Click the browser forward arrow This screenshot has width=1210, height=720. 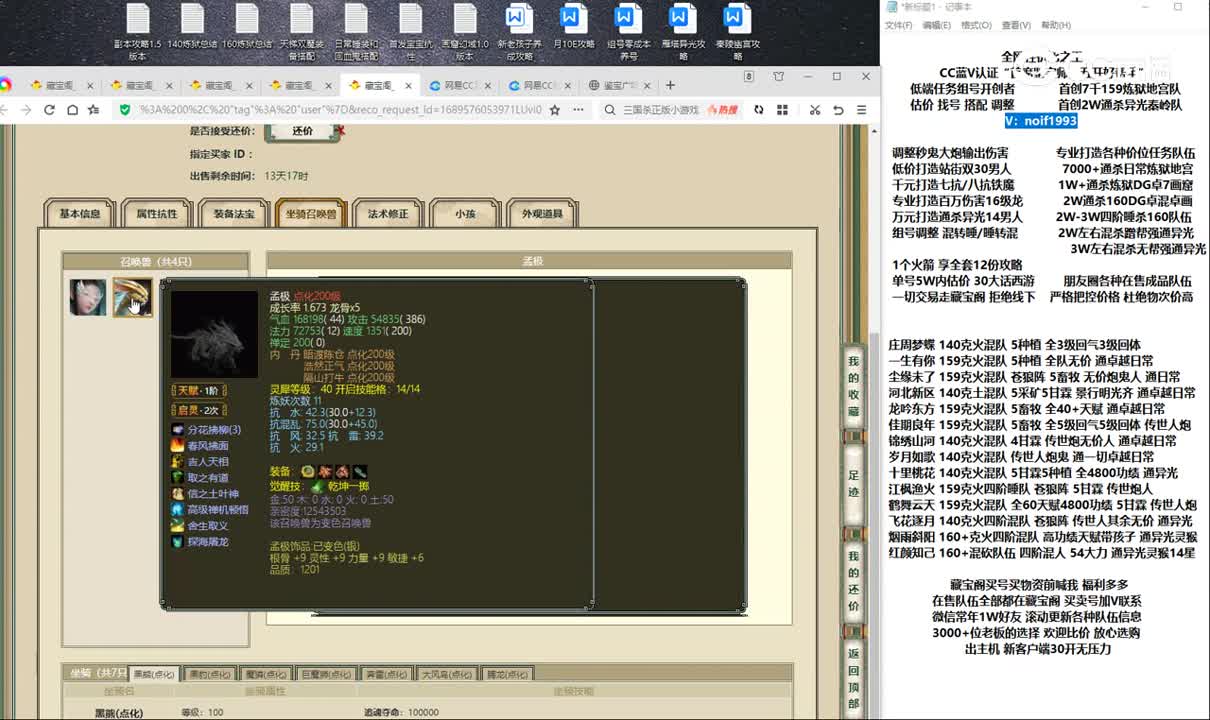coord(26,110)
